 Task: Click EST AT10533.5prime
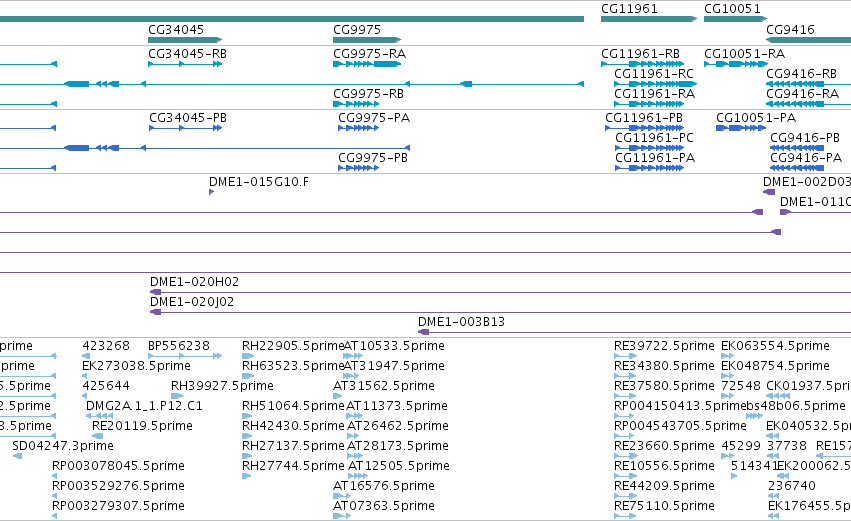(395, 345)
